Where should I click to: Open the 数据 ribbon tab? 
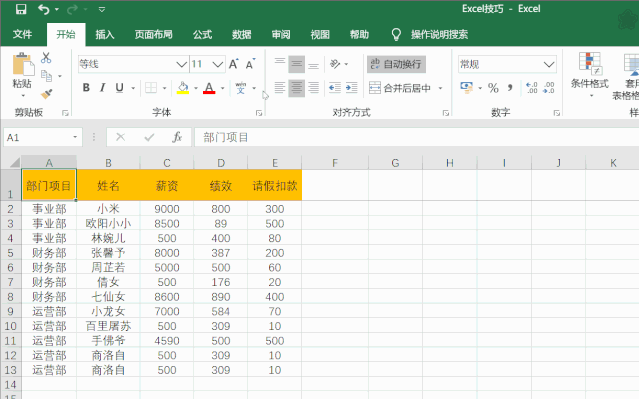(x=242, y=35)
